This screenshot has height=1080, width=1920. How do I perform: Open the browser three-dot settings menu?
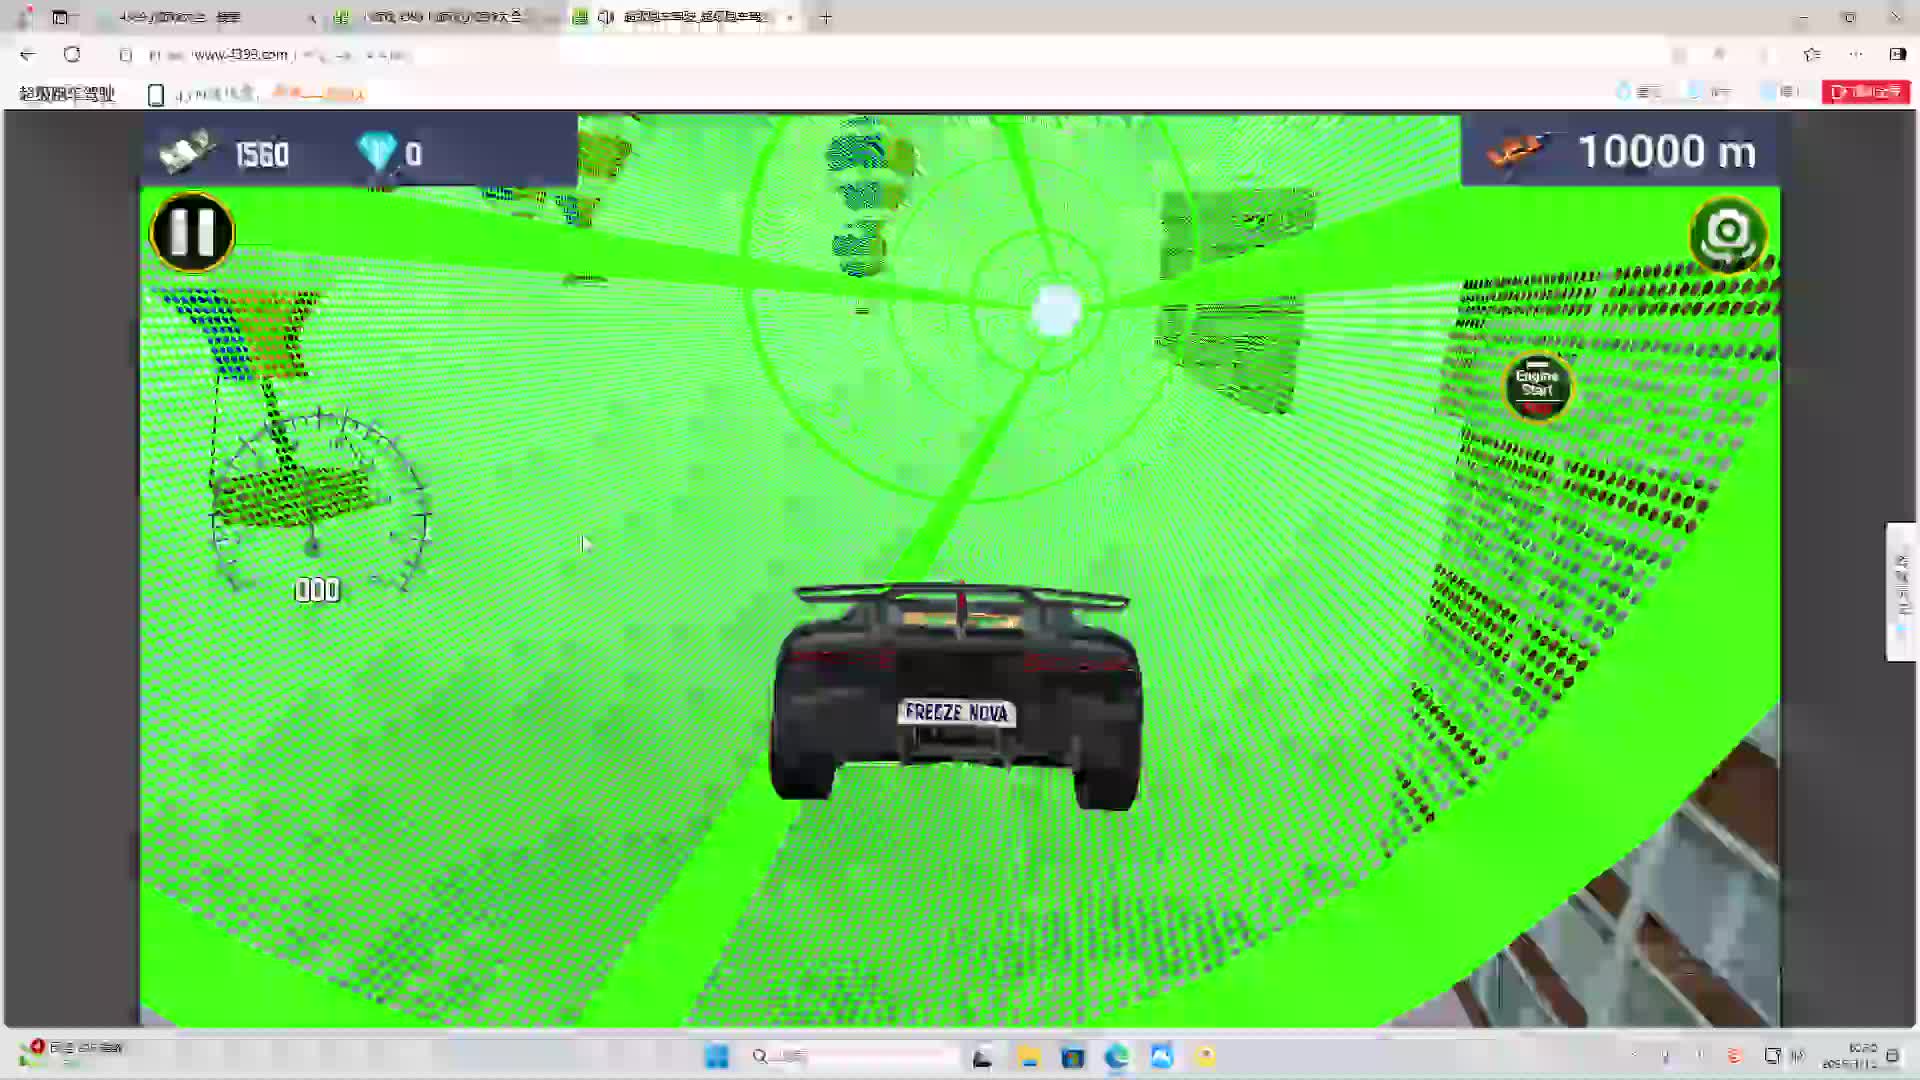(x=1856, y=55)
